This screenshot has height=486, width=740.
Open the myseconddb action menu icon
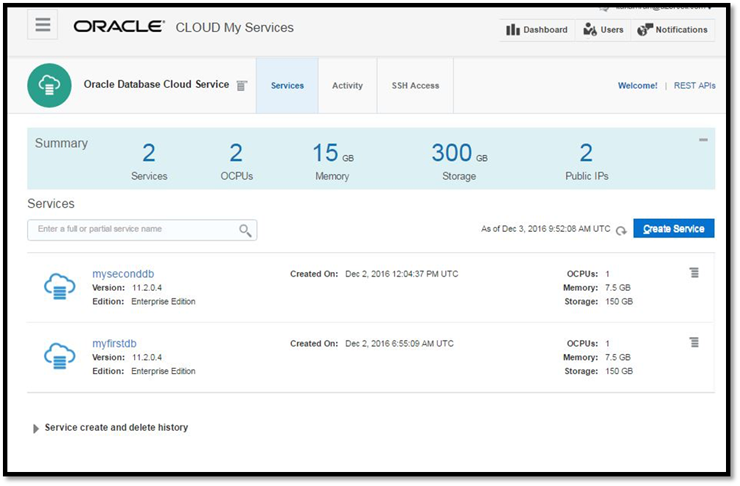[694, 272]
